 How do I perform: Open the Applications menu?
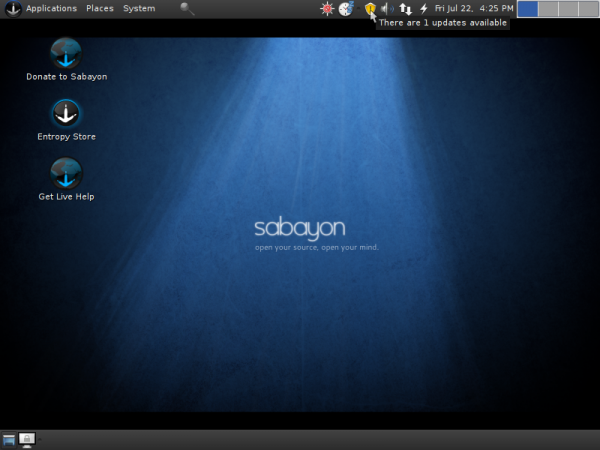51,8
